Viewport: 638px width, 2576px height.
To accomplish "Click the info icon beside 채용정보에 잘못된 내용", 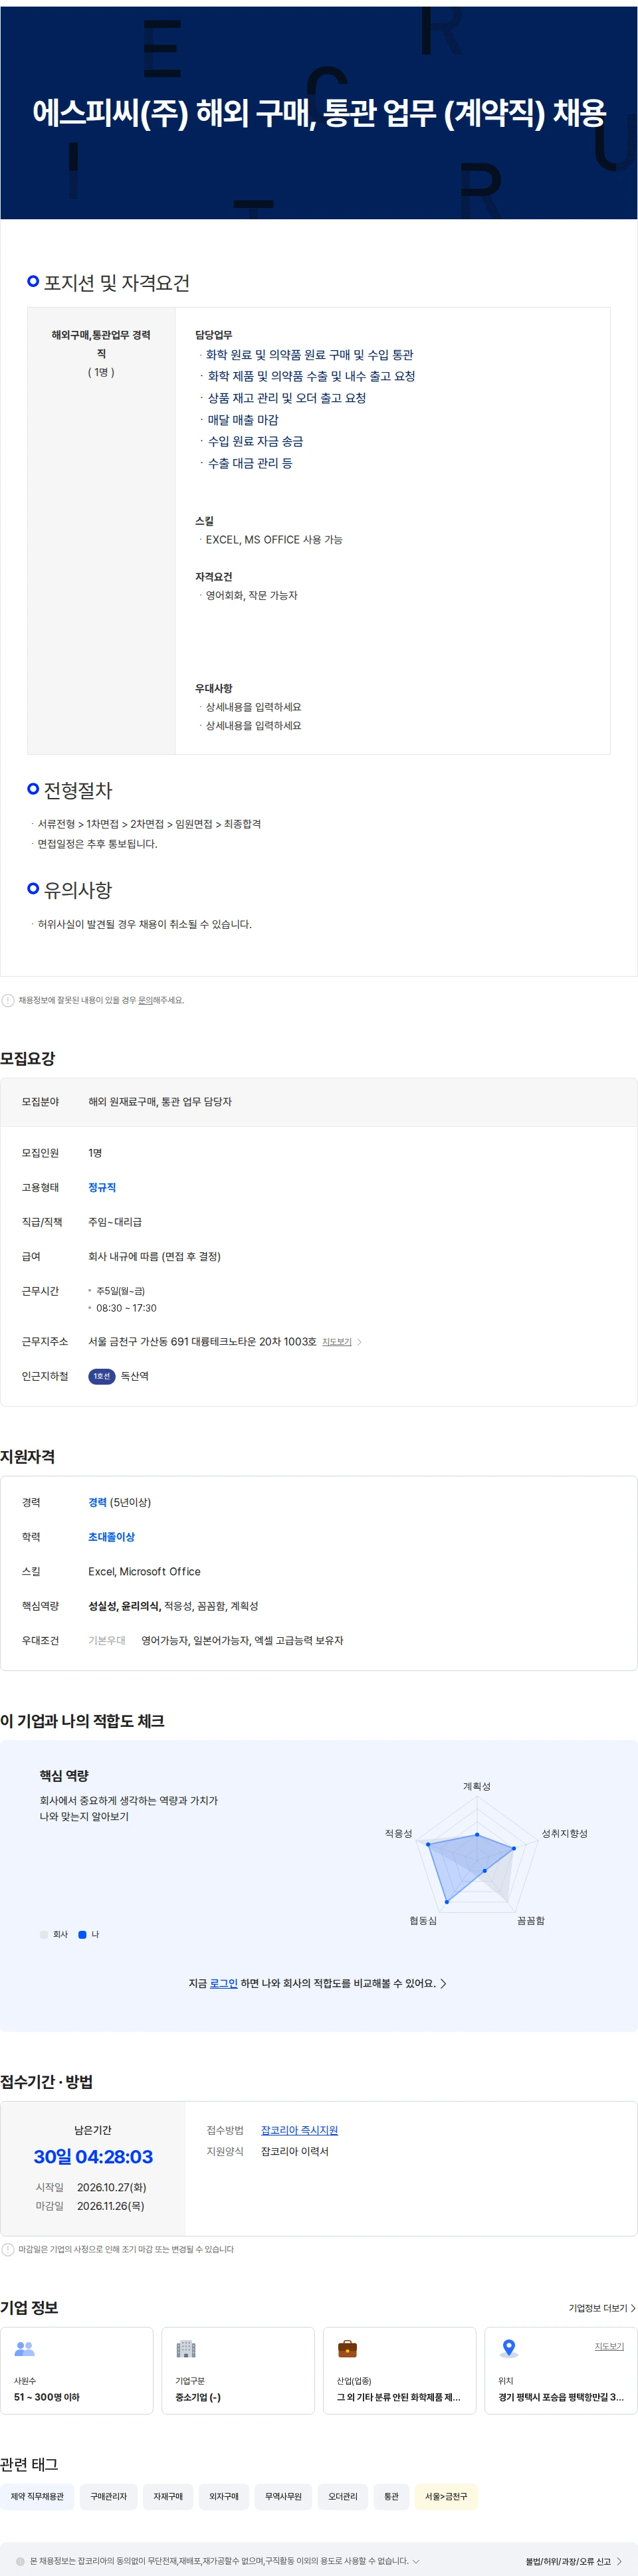I will pyautogui.click(x=8, y=1000).
